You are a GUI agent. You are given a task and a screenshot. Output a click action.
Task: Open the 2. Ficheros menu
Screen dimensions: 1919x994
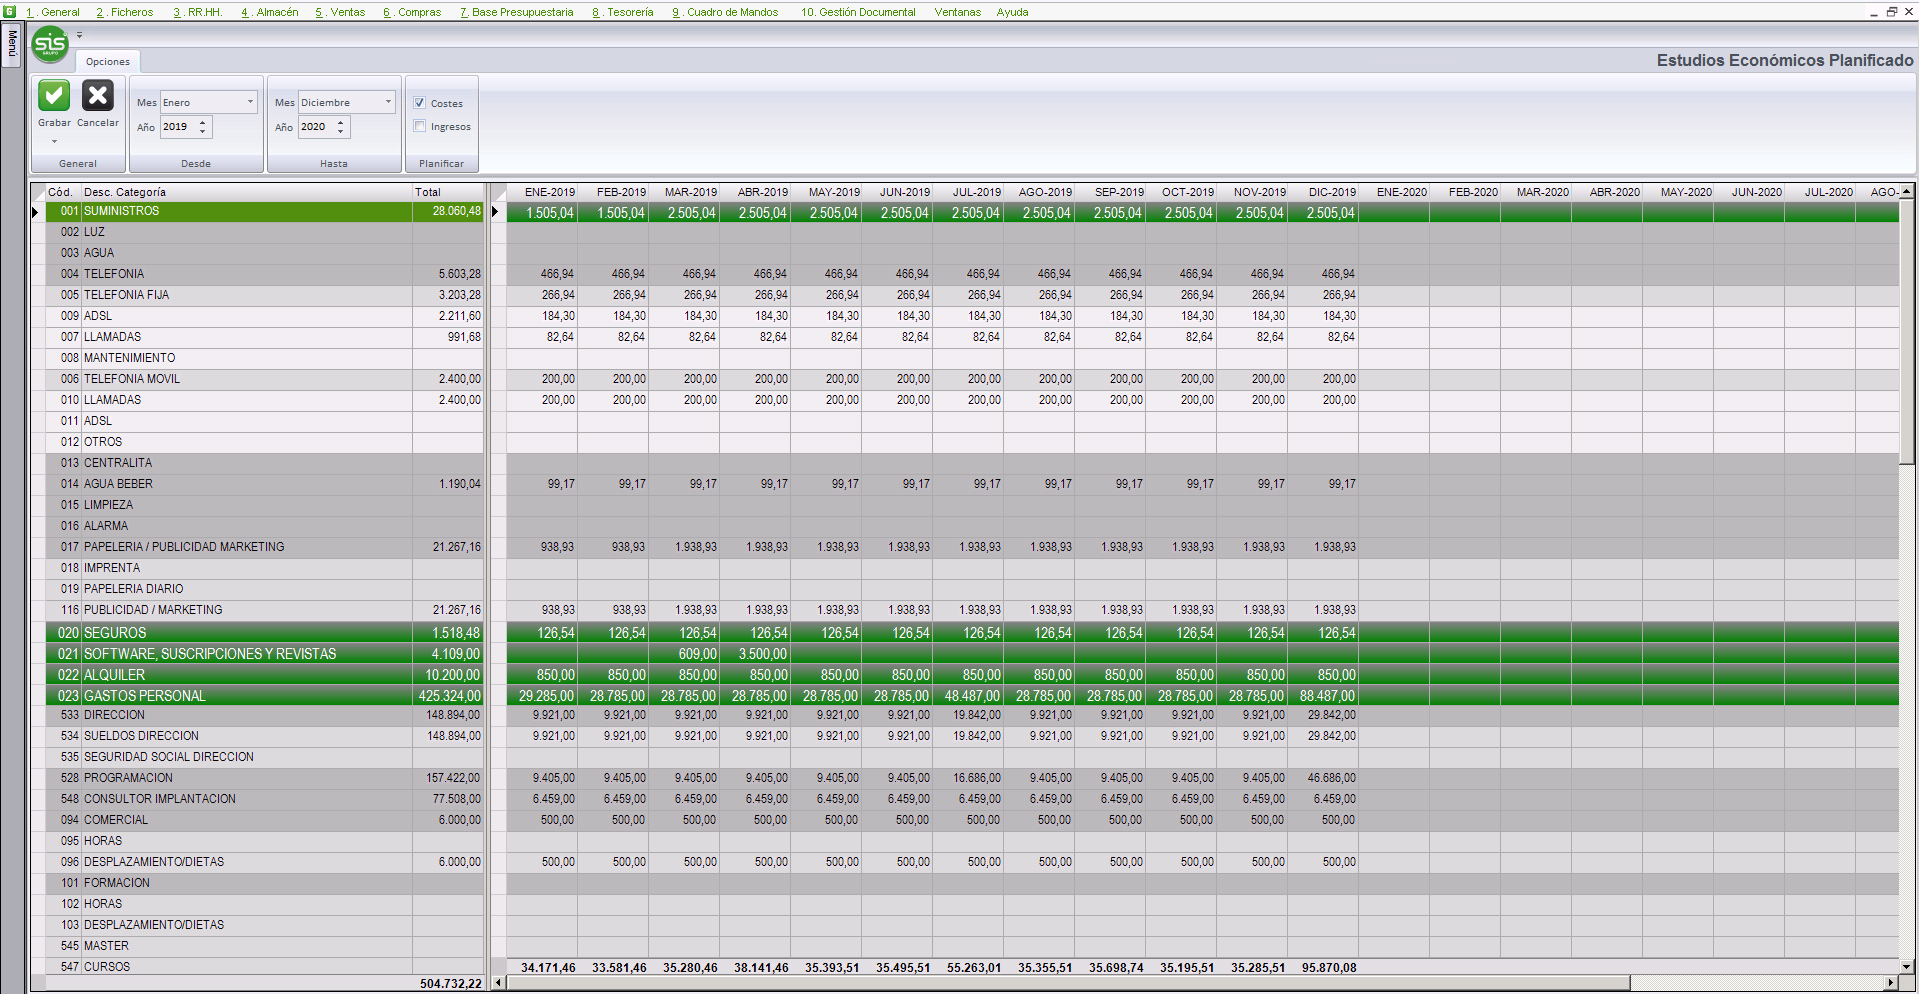tap(125, 12)
